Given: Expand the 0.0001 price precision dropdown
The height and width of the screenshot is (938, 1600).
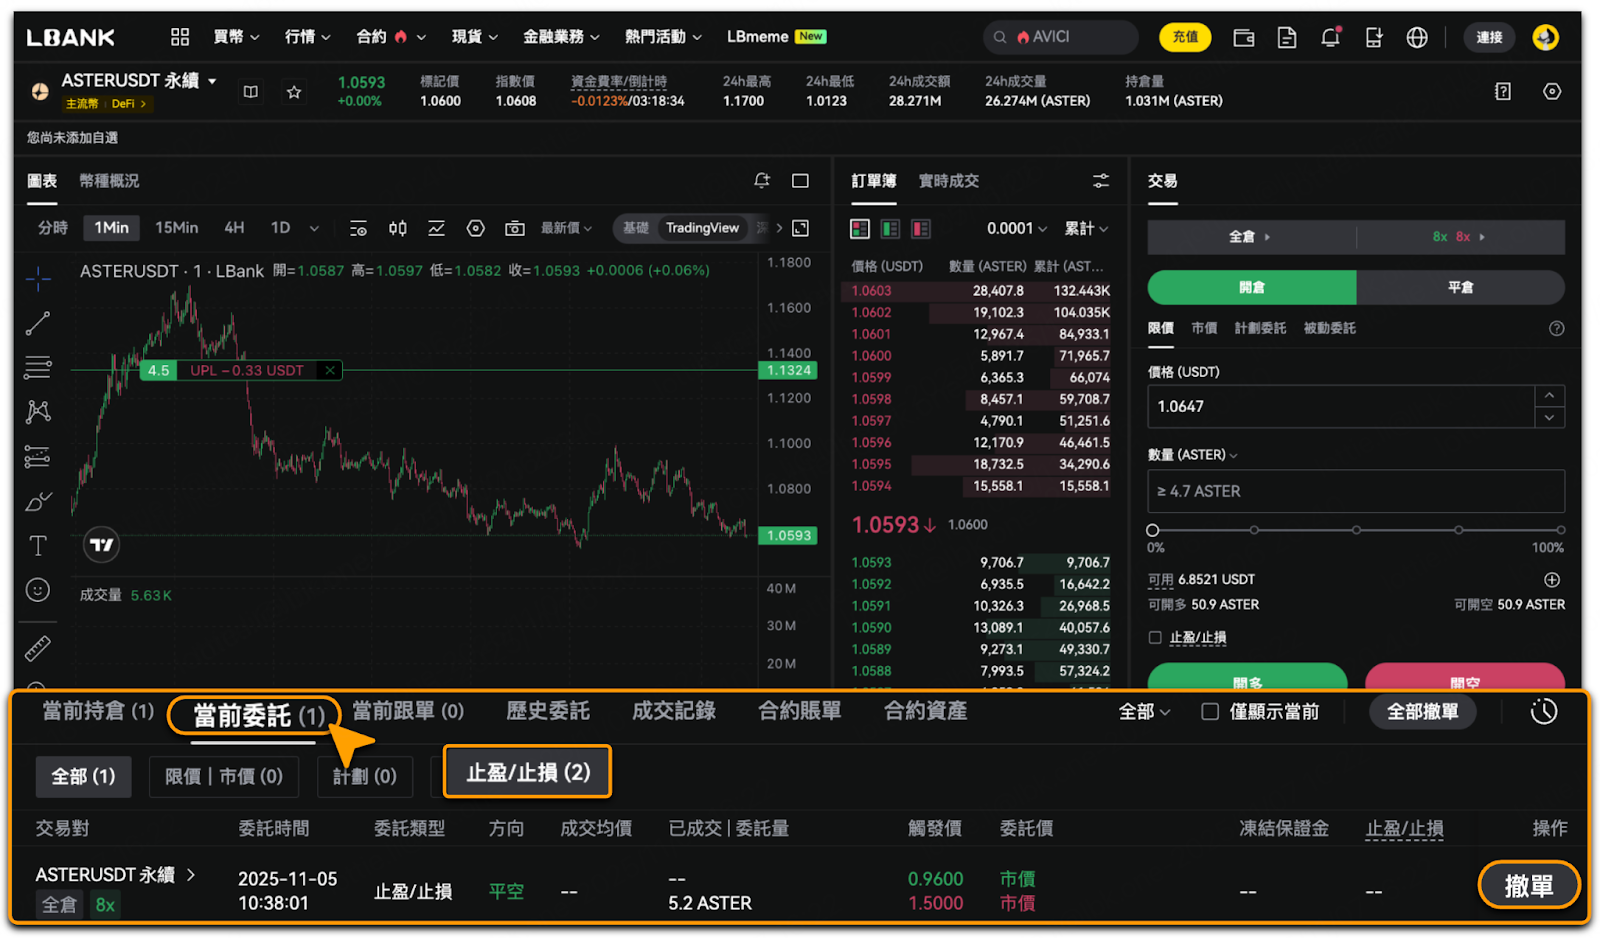Looking at the screenshot, I should (1017, 229).
